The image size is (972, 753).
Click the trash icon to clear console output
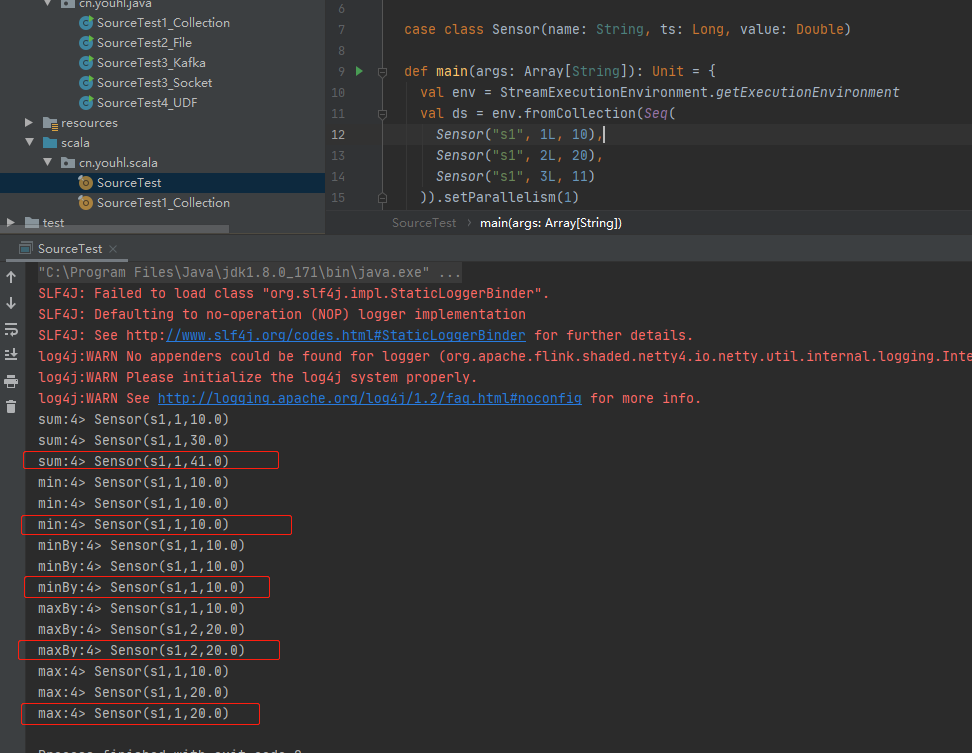coord(11,407)
